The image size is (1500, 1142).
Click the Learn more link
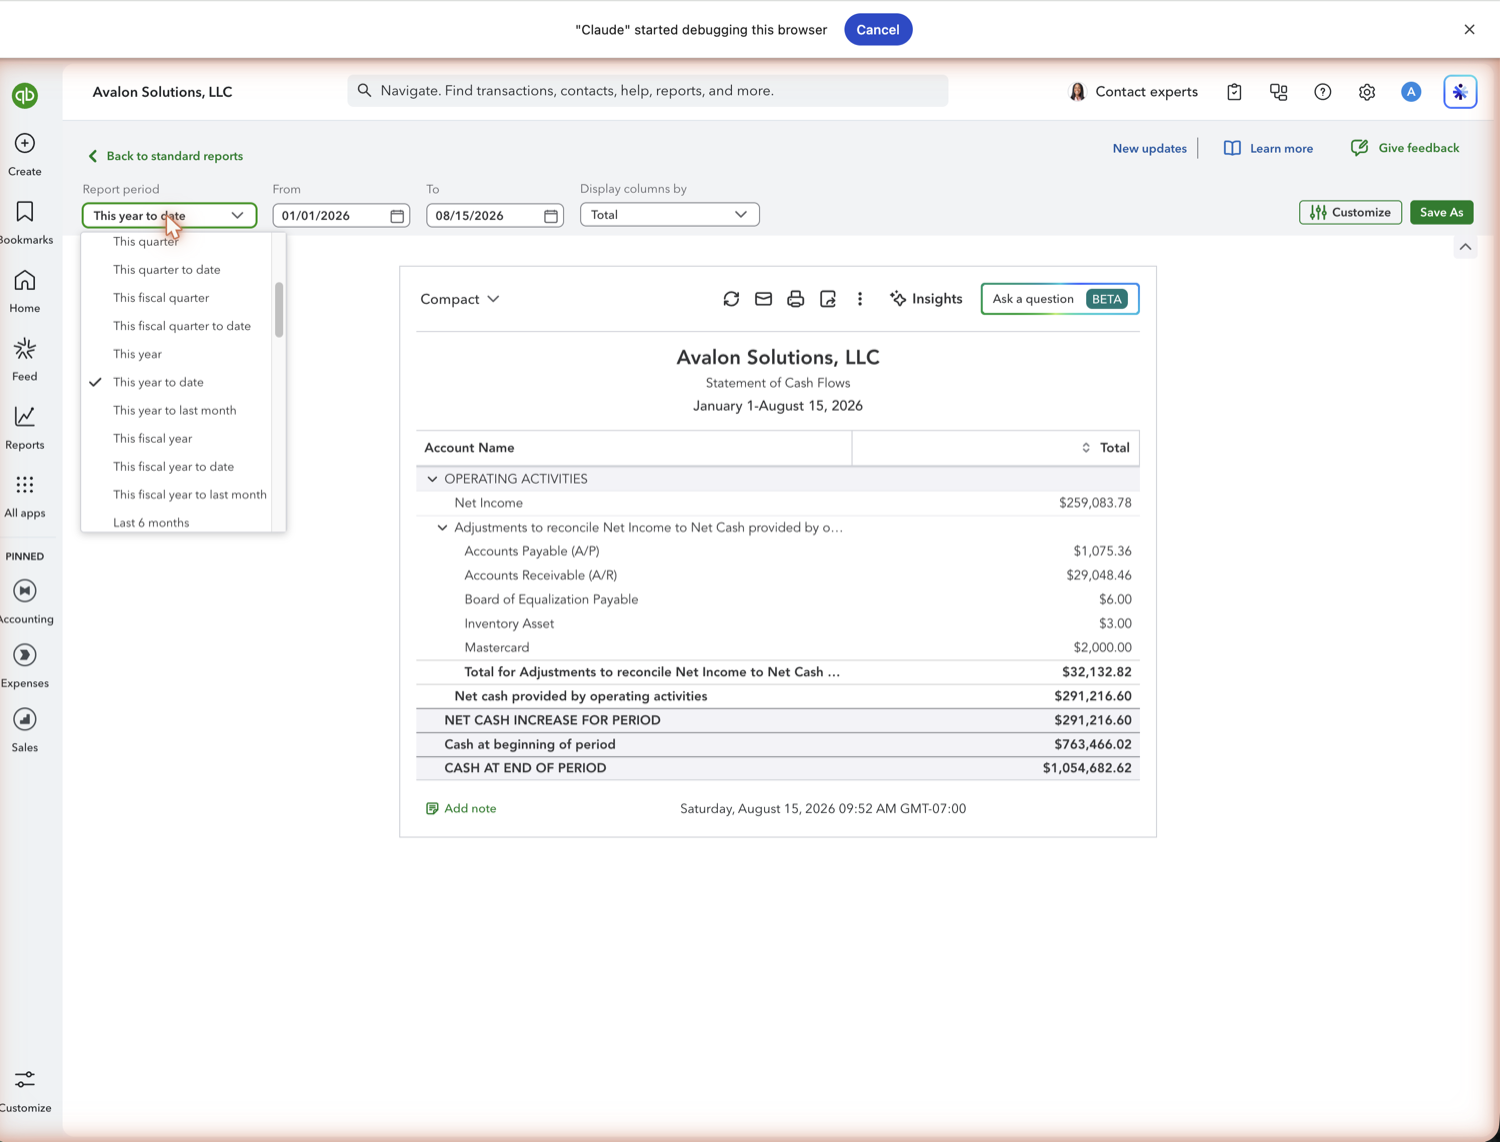pyautogui.click(x=1268, y=148)
